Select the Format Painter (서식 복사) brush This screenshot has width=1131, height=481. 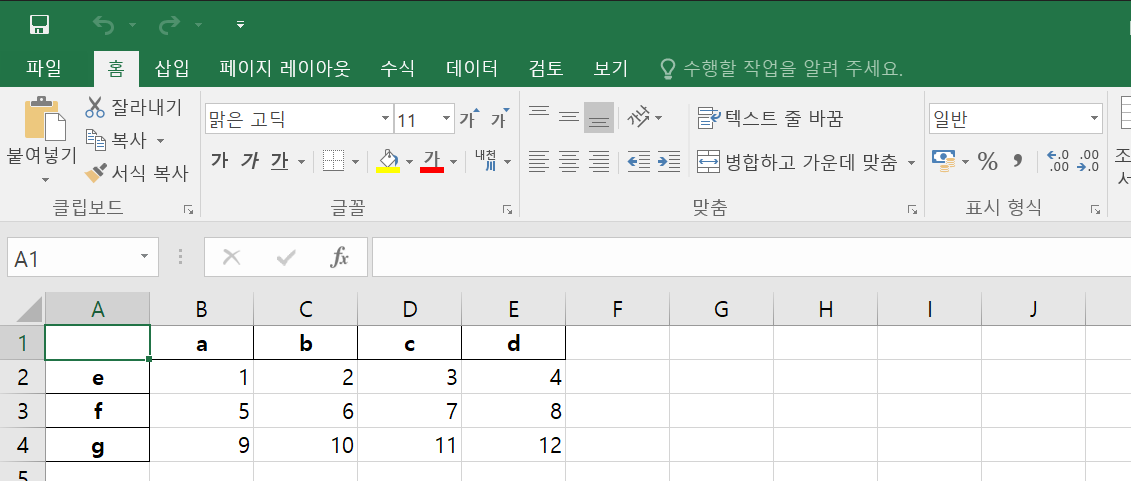(96, 173)
